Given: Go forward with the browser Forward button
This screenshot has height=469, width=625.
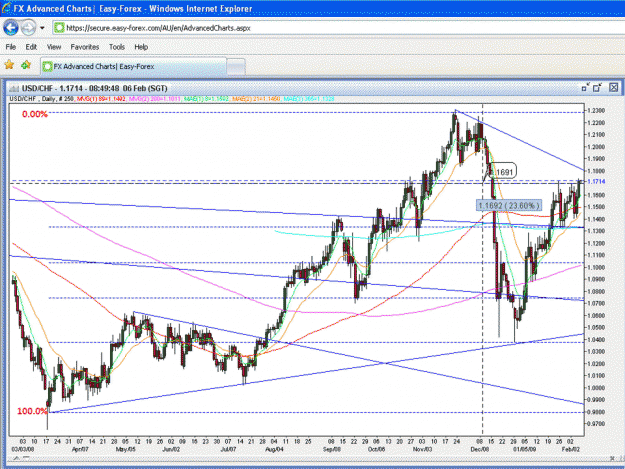Looking at the screenshot, I should [28, 28].
